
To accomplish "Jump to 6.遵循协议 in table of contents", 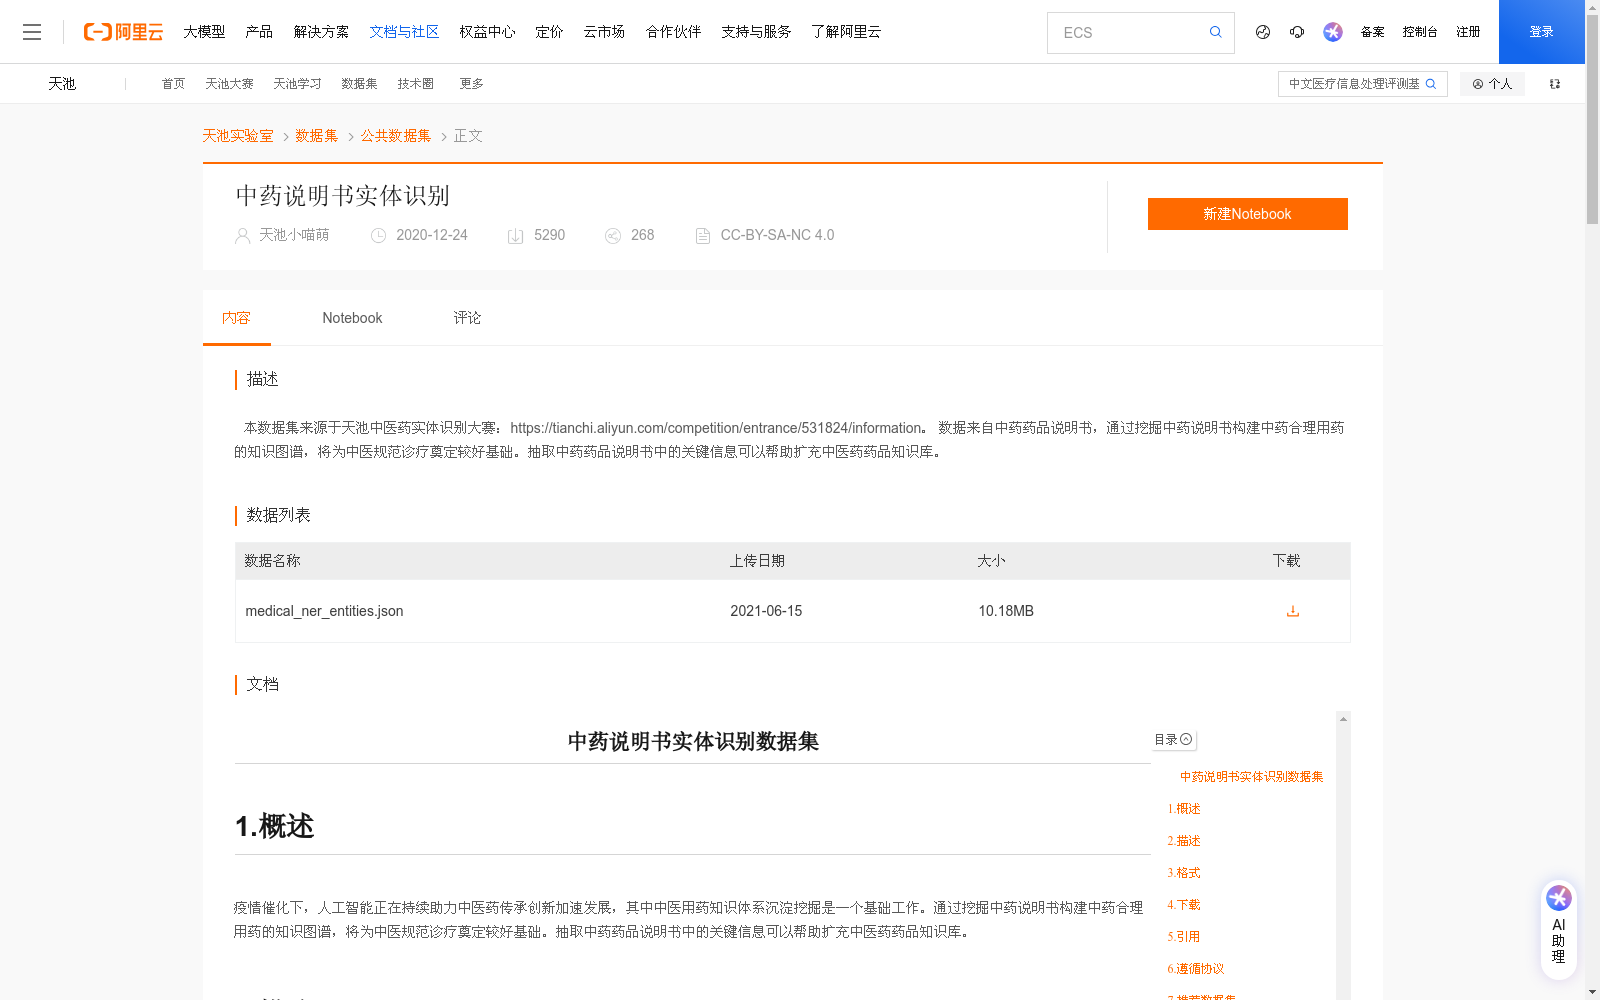I will (x=1196, y=969).
